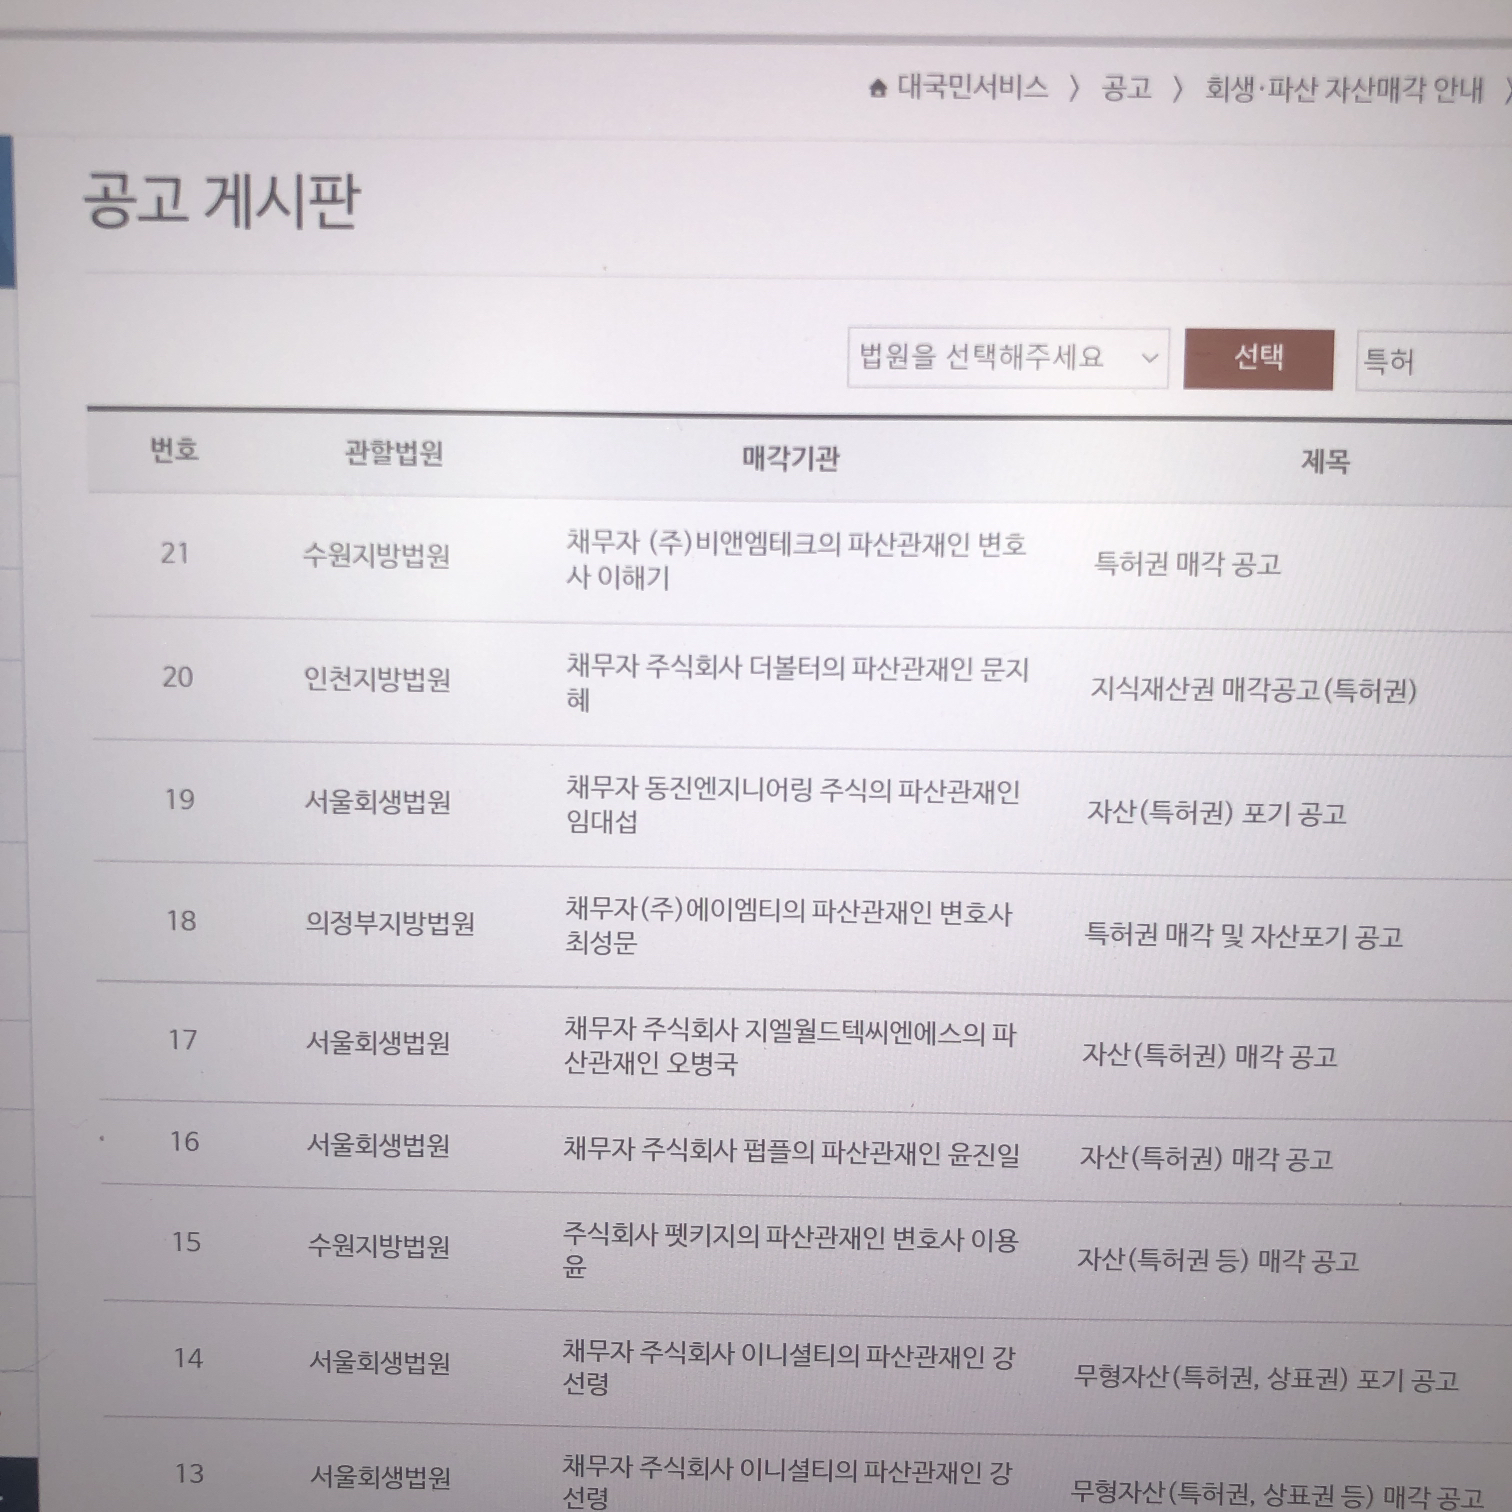1512x1512 pixels.
Task: Click the home icon in the breadcrumb
Action: point(878,89)
